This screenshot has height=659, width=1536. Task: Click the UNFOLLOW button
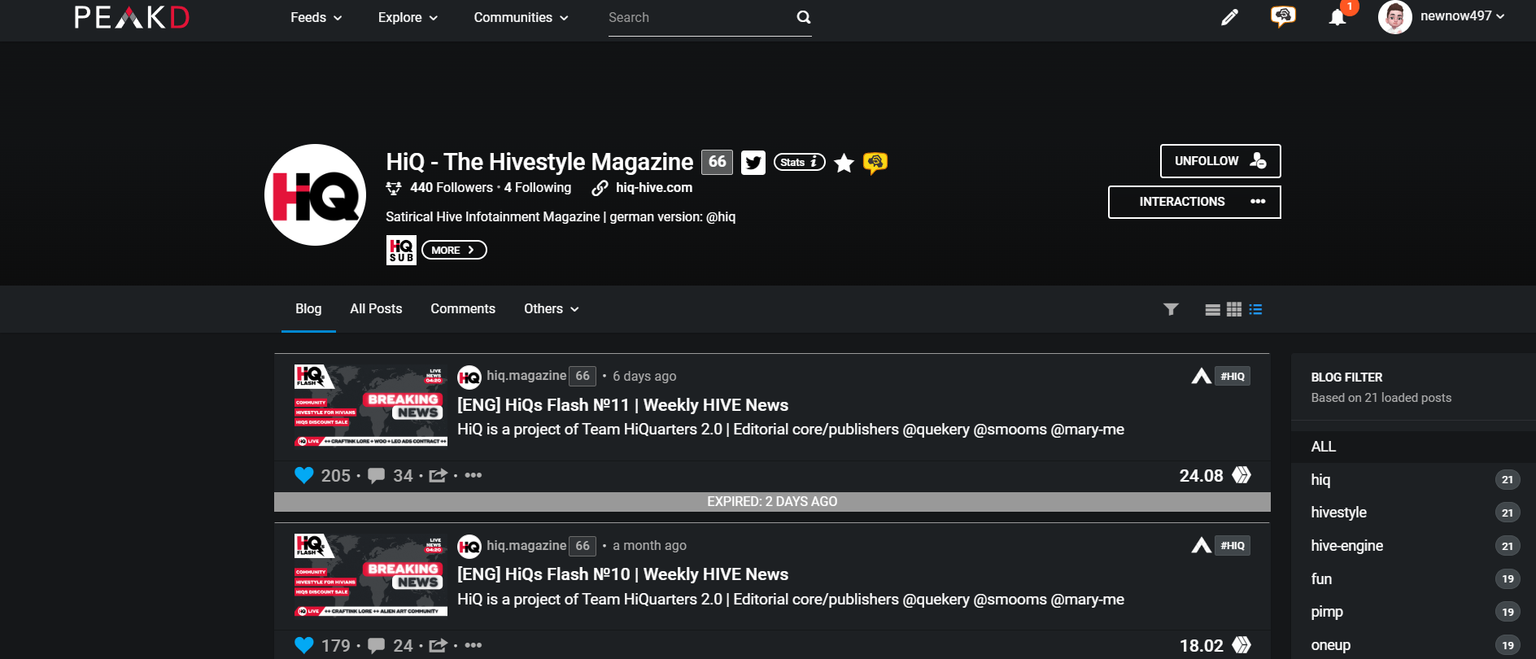coord(1220,161)
